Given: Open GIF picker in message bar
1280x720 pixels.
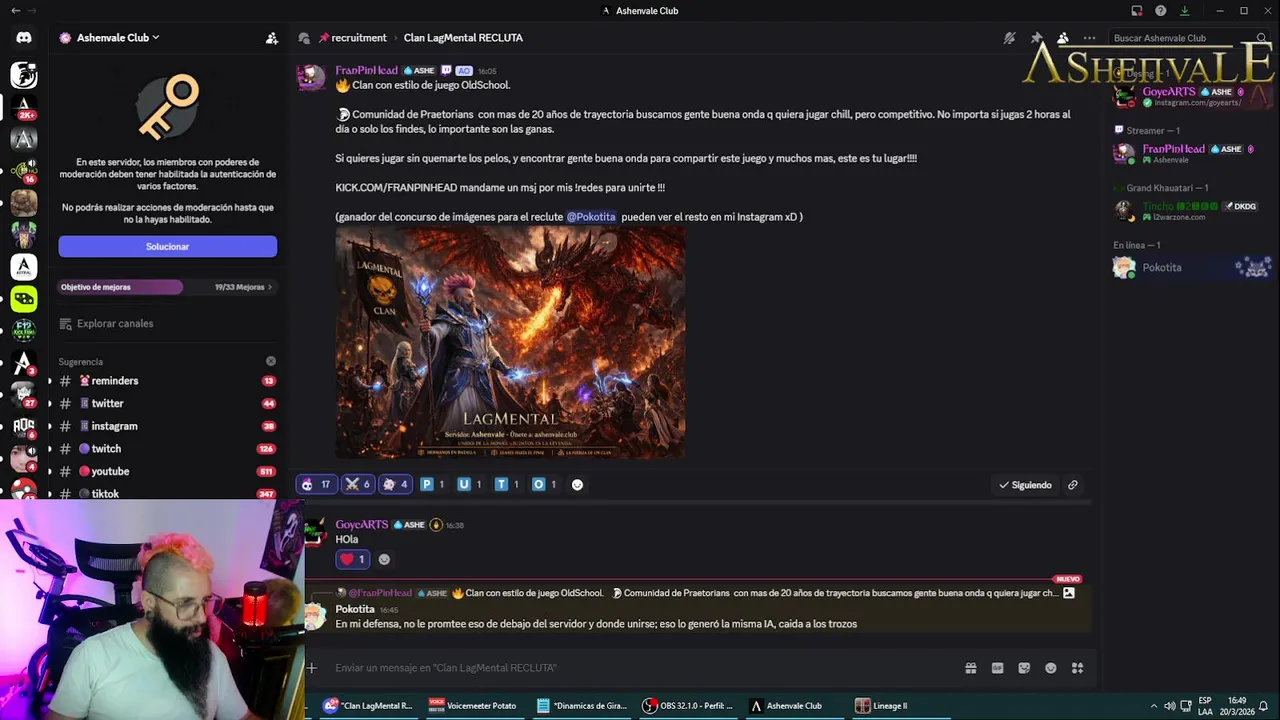Looking at the screenshot, I should [x=997, y=668].
